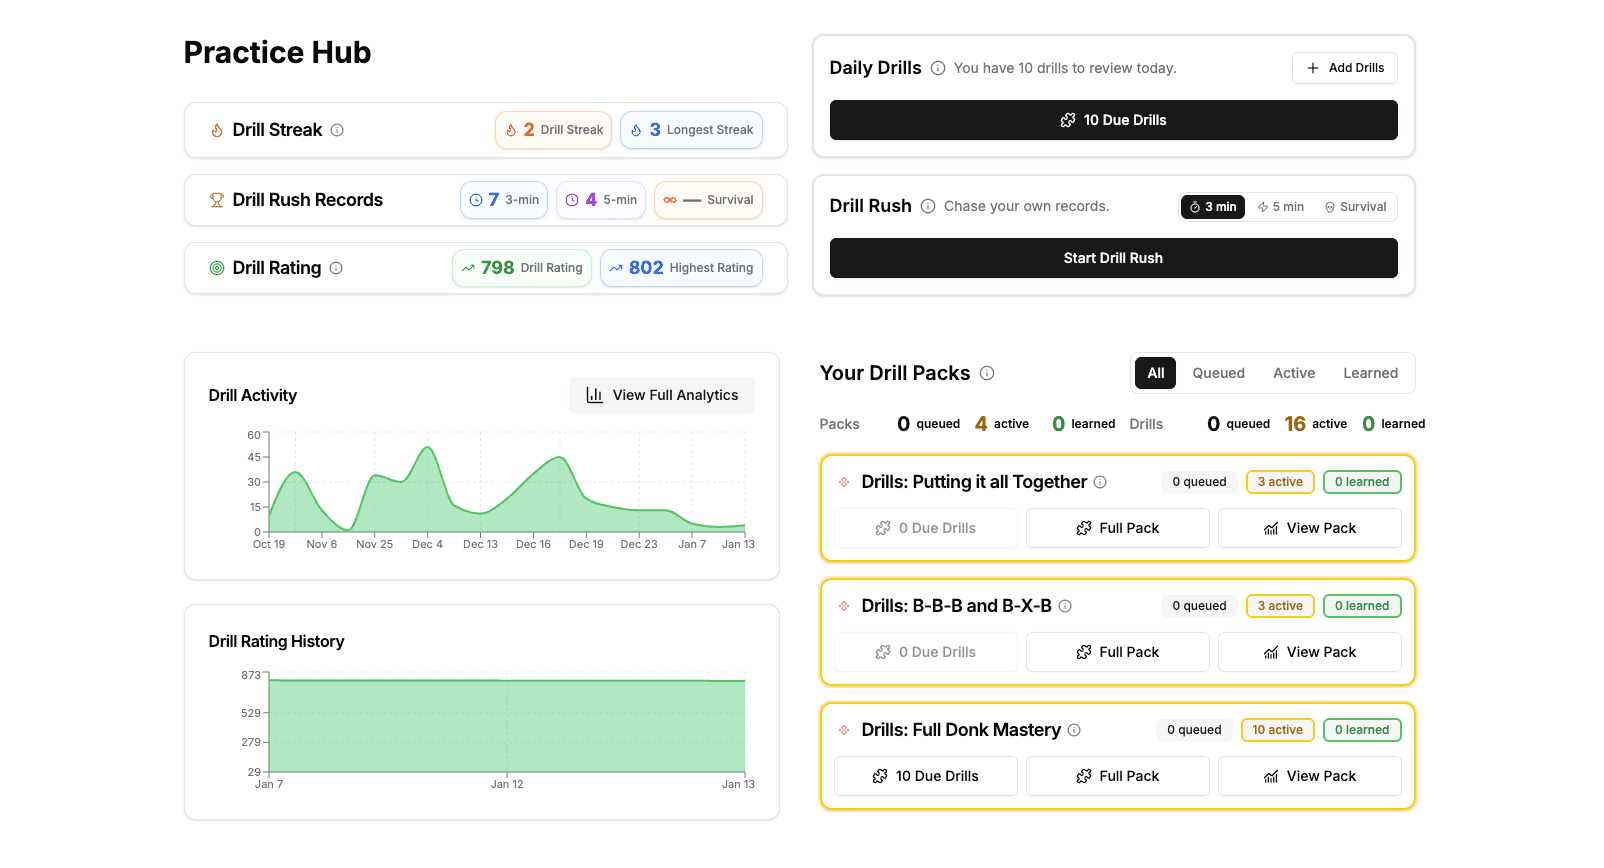This screenshot has height=868, width=1604.
Task: Click flame icon beside Drill Streak title
Action: [x=217, y=130]
